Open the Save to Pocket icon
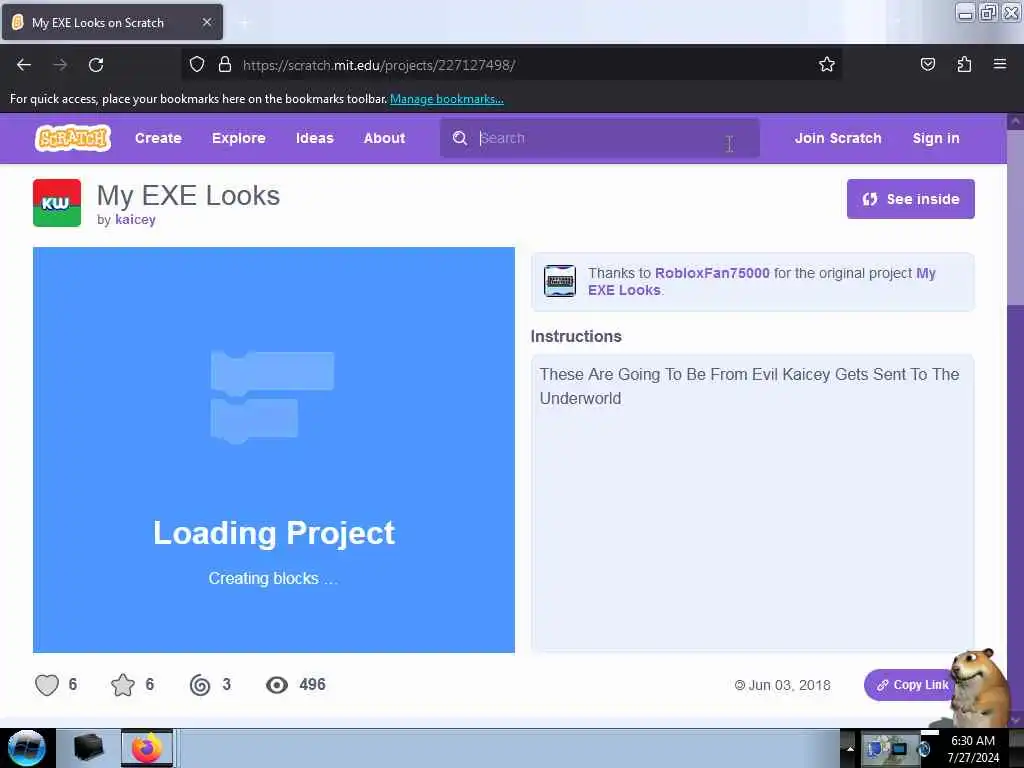The height and width of the screenshot is (768, 1024). [x=927, y=64]
